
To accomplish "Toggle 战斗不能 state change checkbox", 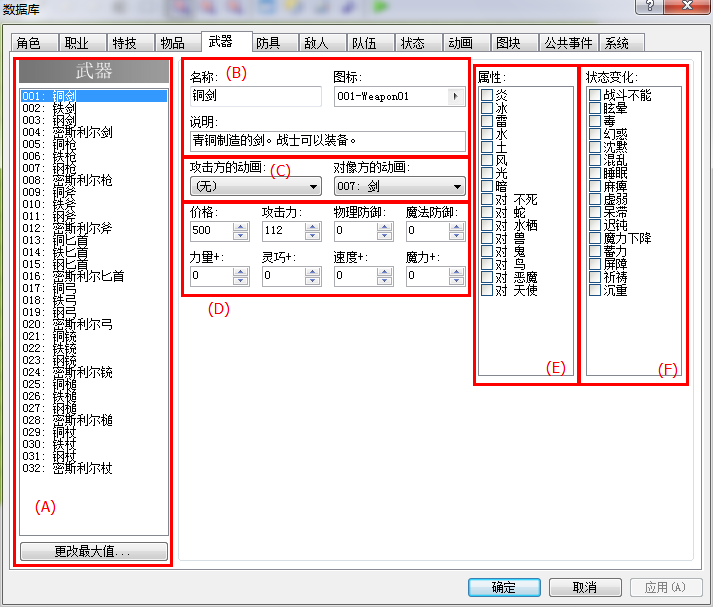I will pos(595,95).
